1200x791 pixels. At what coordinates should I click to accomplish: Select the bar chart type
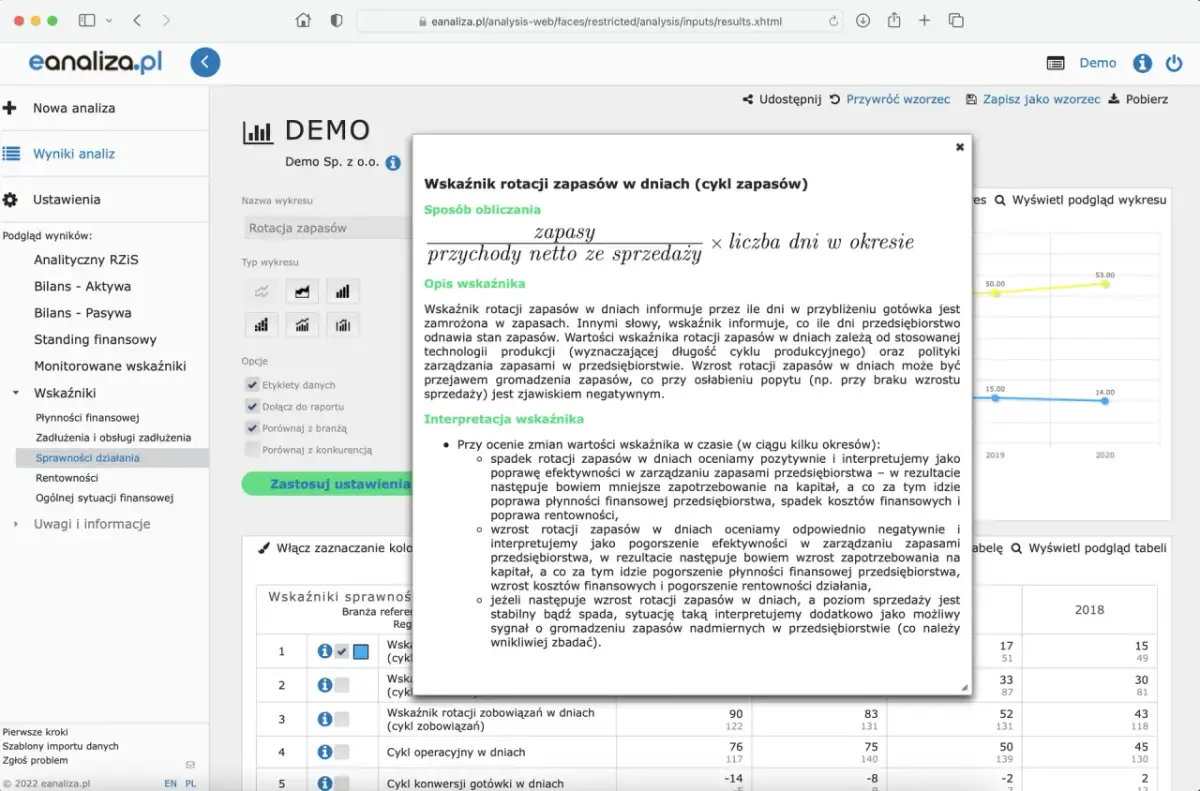point(343,290)
